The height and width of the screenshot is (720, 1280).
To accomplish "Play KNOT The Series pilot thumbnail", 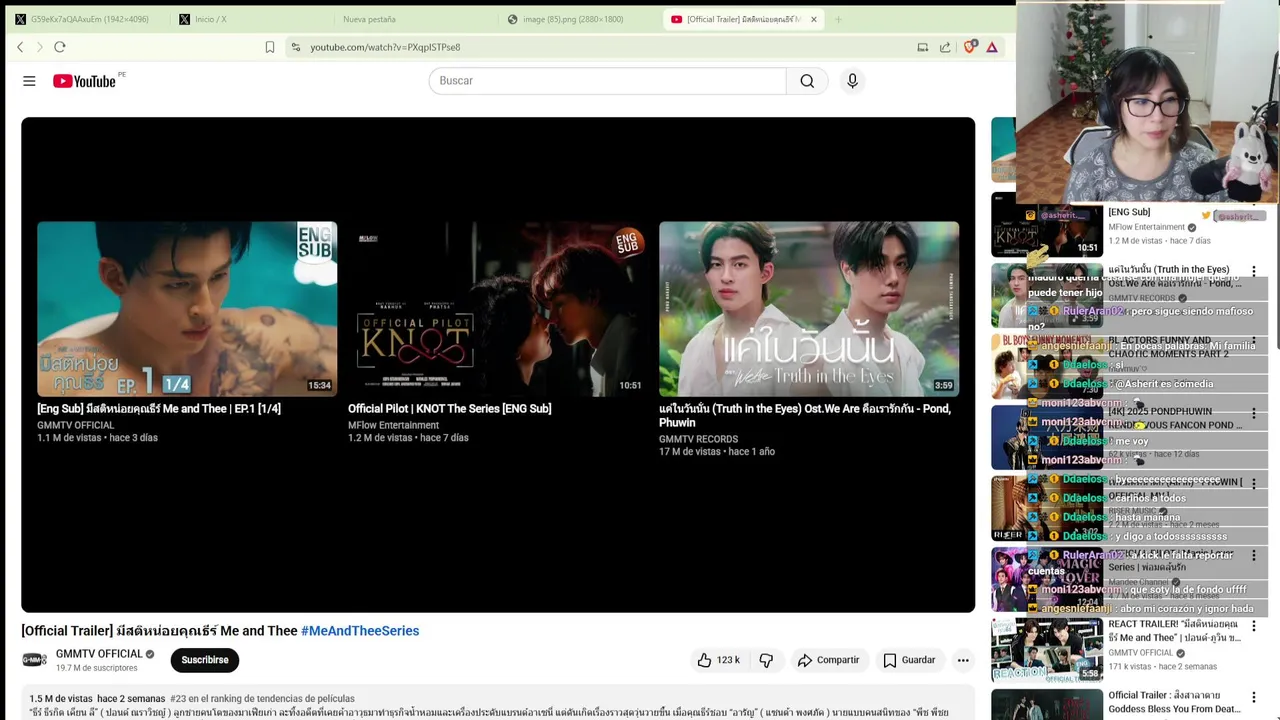I will pyautogui.click(x=498, y=309).
